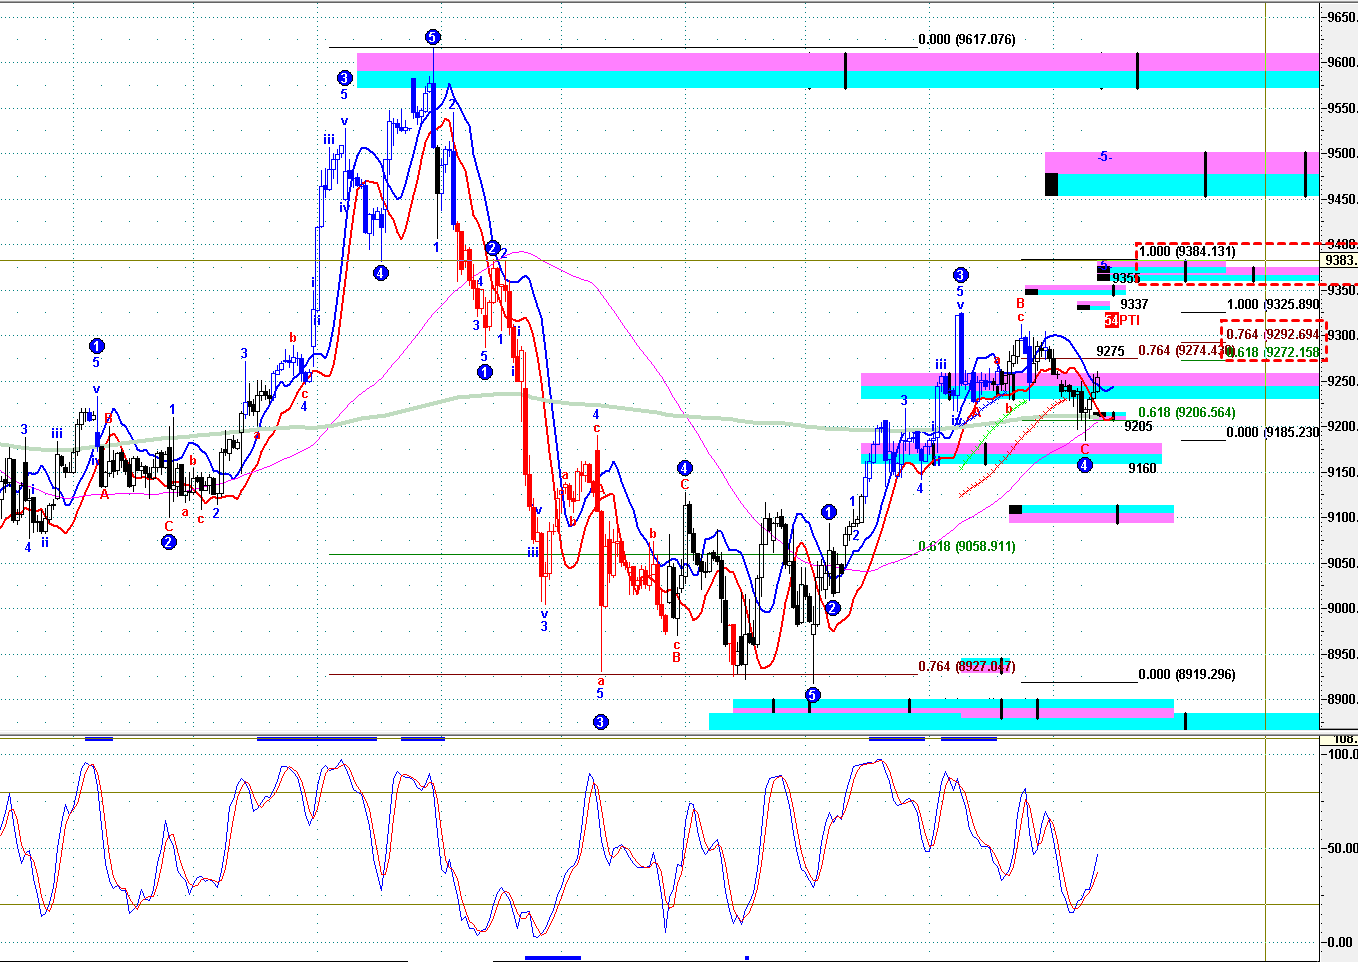Screen dimensions: 1358x962
Task: Click the circled wave 5 marker above the 9617 high
Action: pos(432,37)
